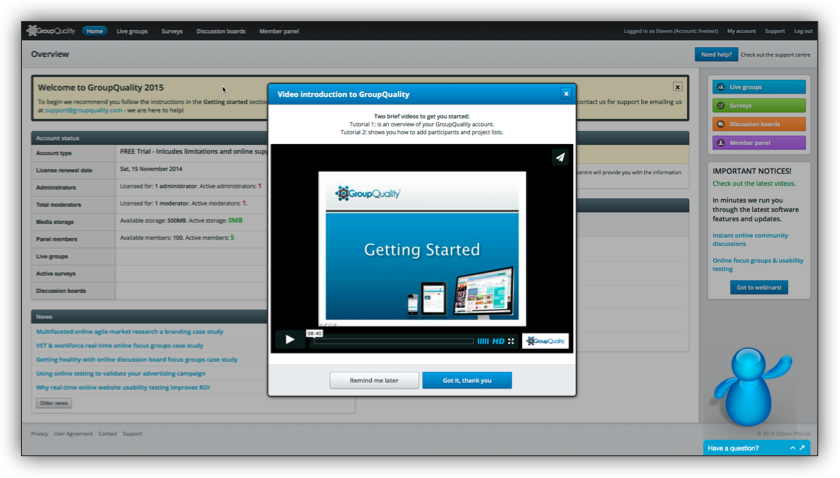840x478 pixels.
Task: Click Got it, thank you button
Action: 467,380
